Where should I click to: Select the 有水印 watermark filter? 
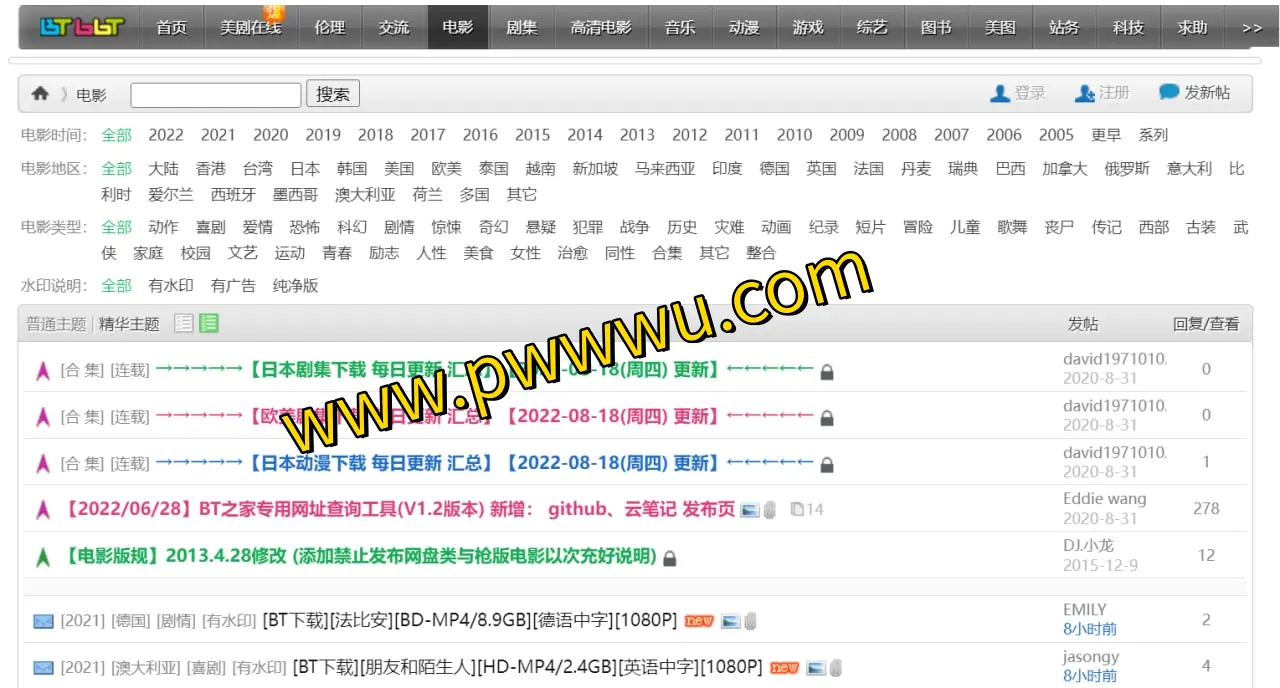(x=171, y=286)
